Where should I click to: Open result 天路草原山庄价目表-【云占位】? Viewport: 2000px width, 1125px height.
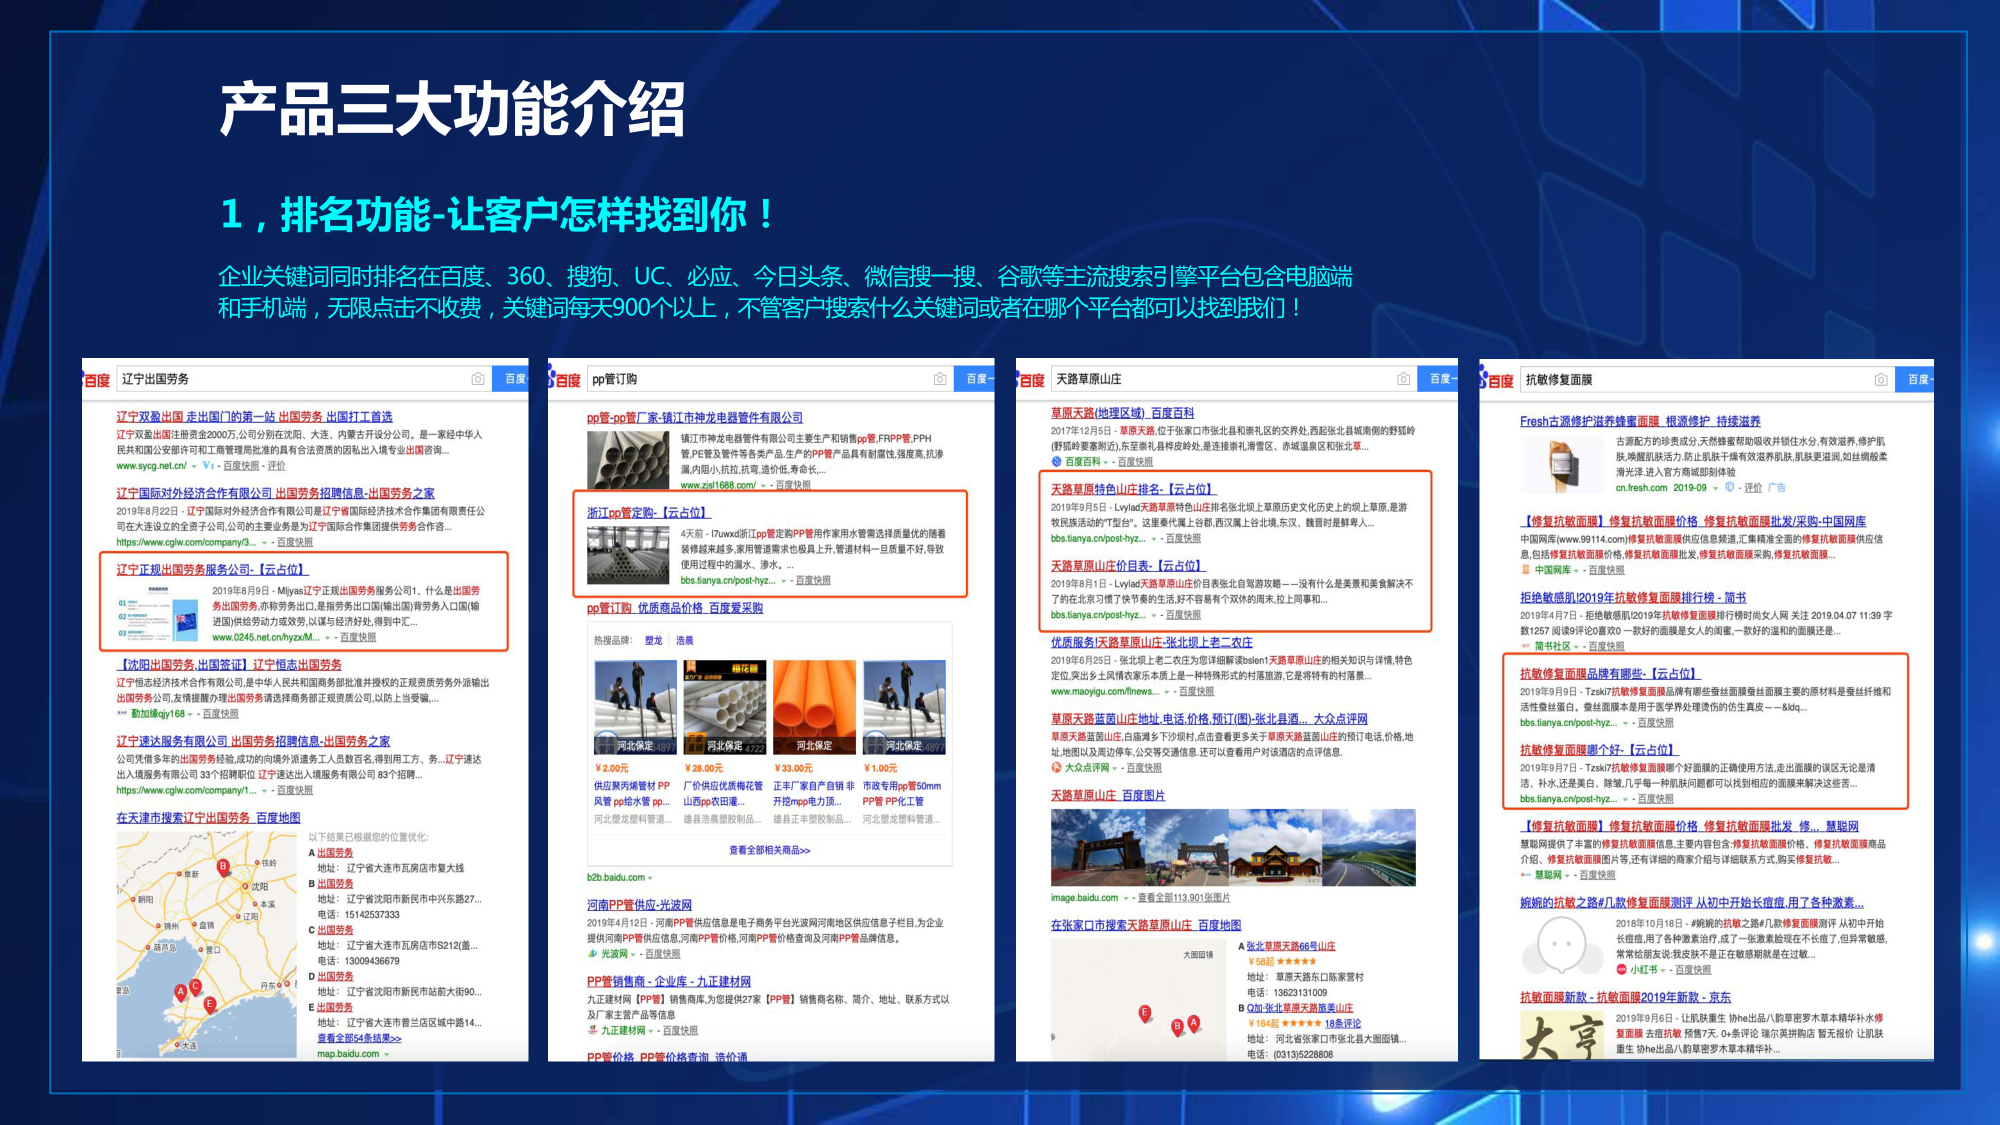pos(1128,565)
